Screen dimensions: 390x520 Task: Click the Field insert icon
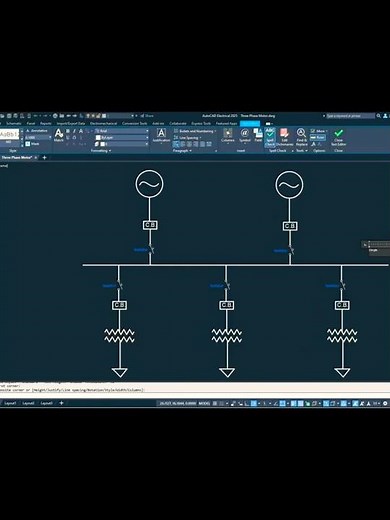[258, 136]
